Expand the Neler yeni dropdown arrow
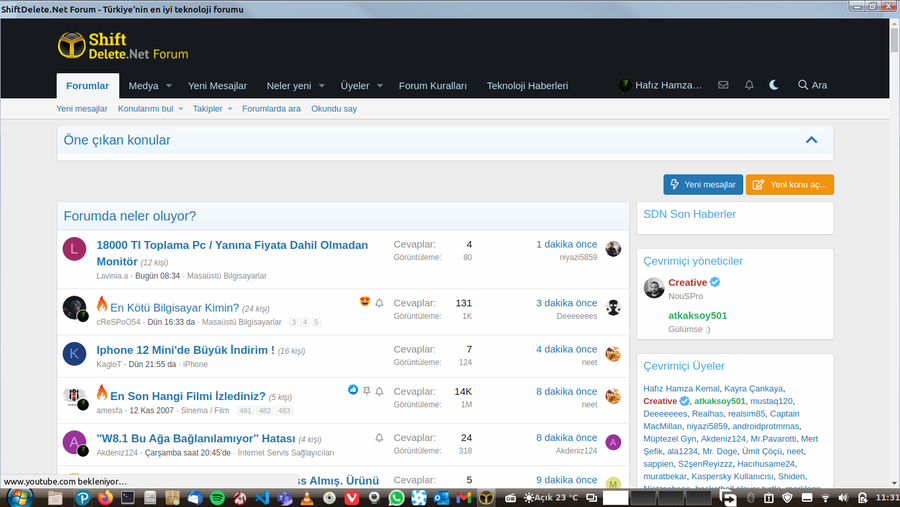 tap(321, 86)
